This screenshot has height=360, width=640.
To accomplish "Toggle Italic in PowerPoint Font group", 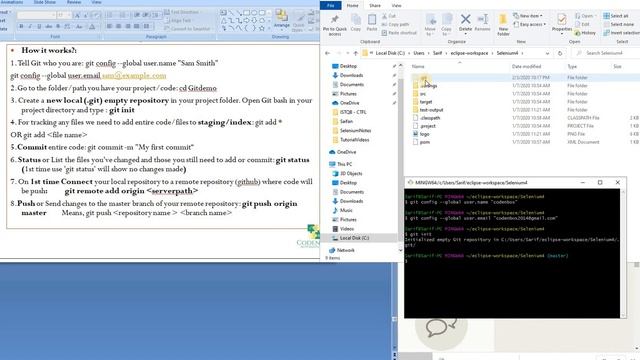I will click(30, 27).
